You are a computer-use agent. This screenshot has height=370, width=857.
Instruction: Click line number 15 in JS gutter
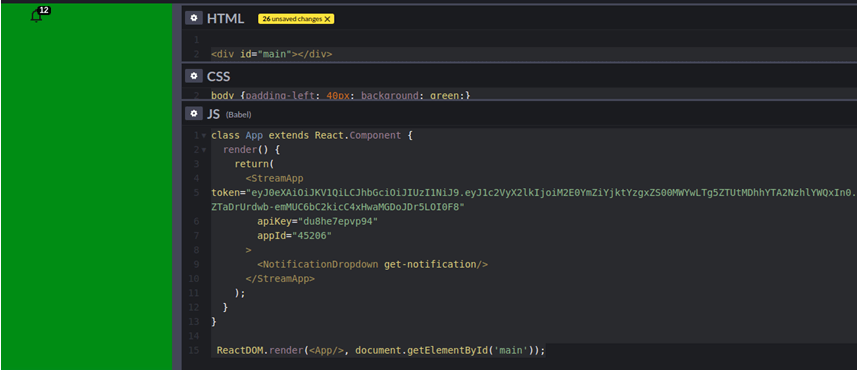point(195,350)
